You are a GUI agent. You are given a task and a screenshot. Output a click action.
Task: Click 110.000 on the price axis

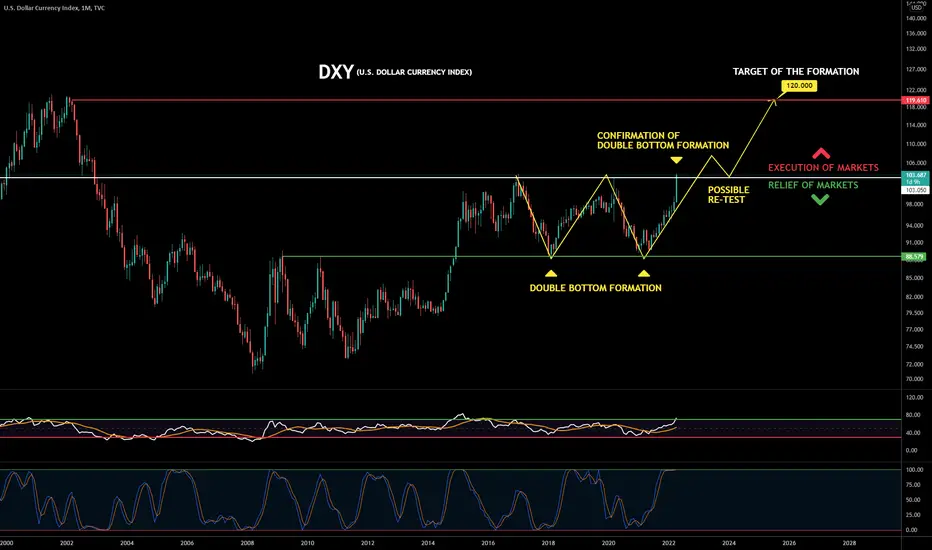pyautogui.click(x=916, y=144)
